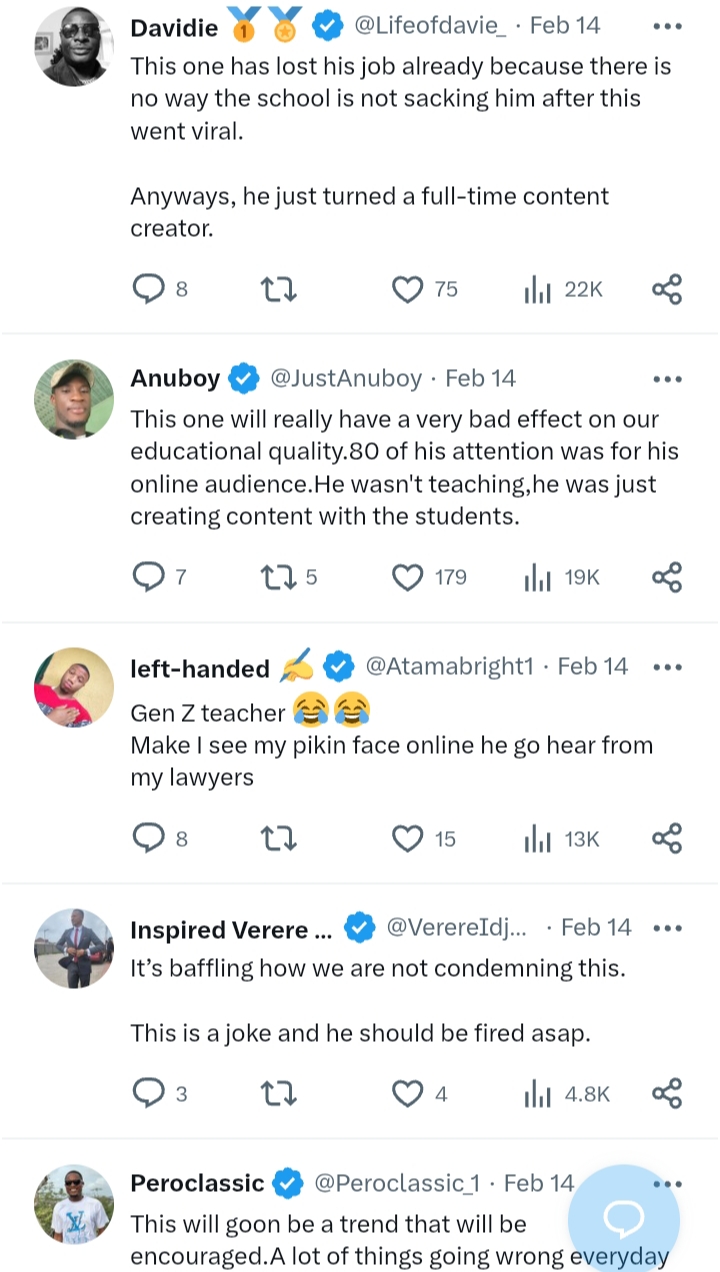Like Inspired Verere's tweet
The width and height of the screenshot is (720, 1272).
point(408,1094)
